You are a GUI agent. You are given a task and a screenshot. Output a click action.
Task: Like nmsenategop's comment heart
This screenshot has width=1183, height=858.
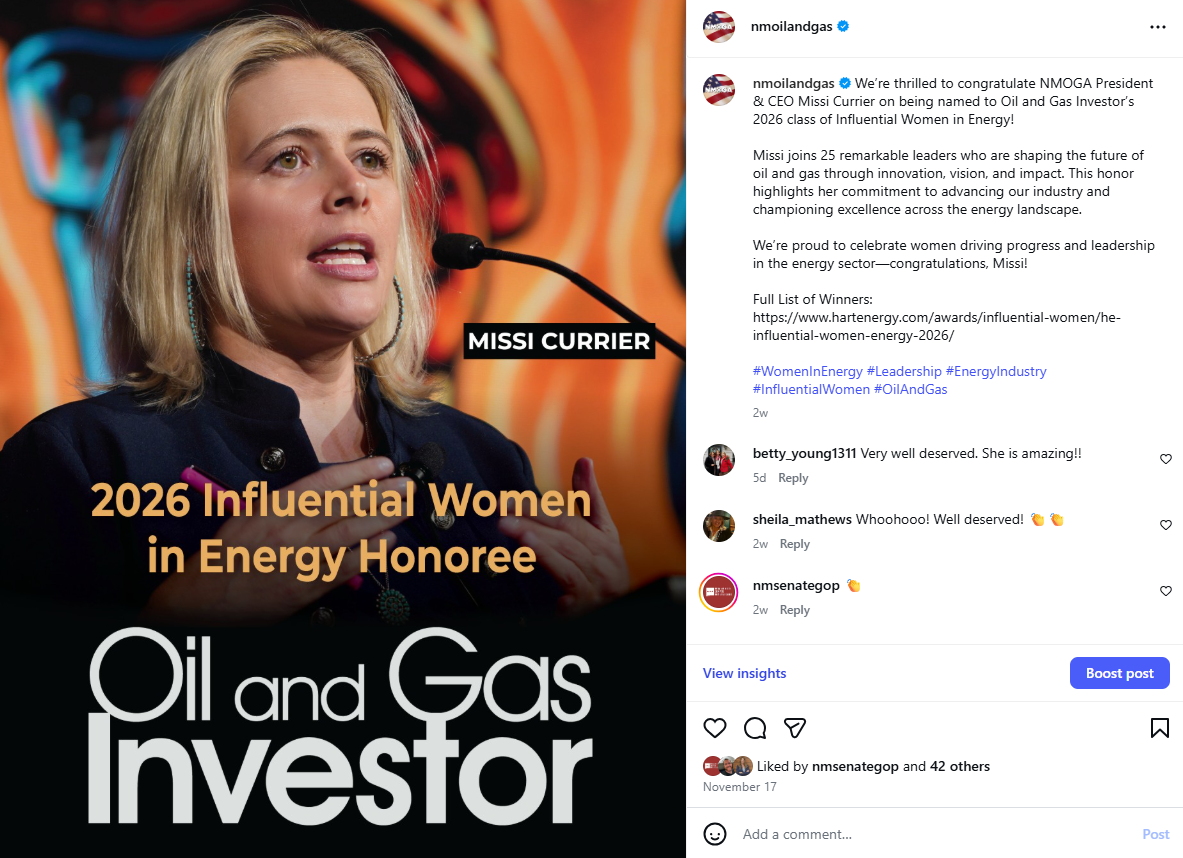point(1166,591)
